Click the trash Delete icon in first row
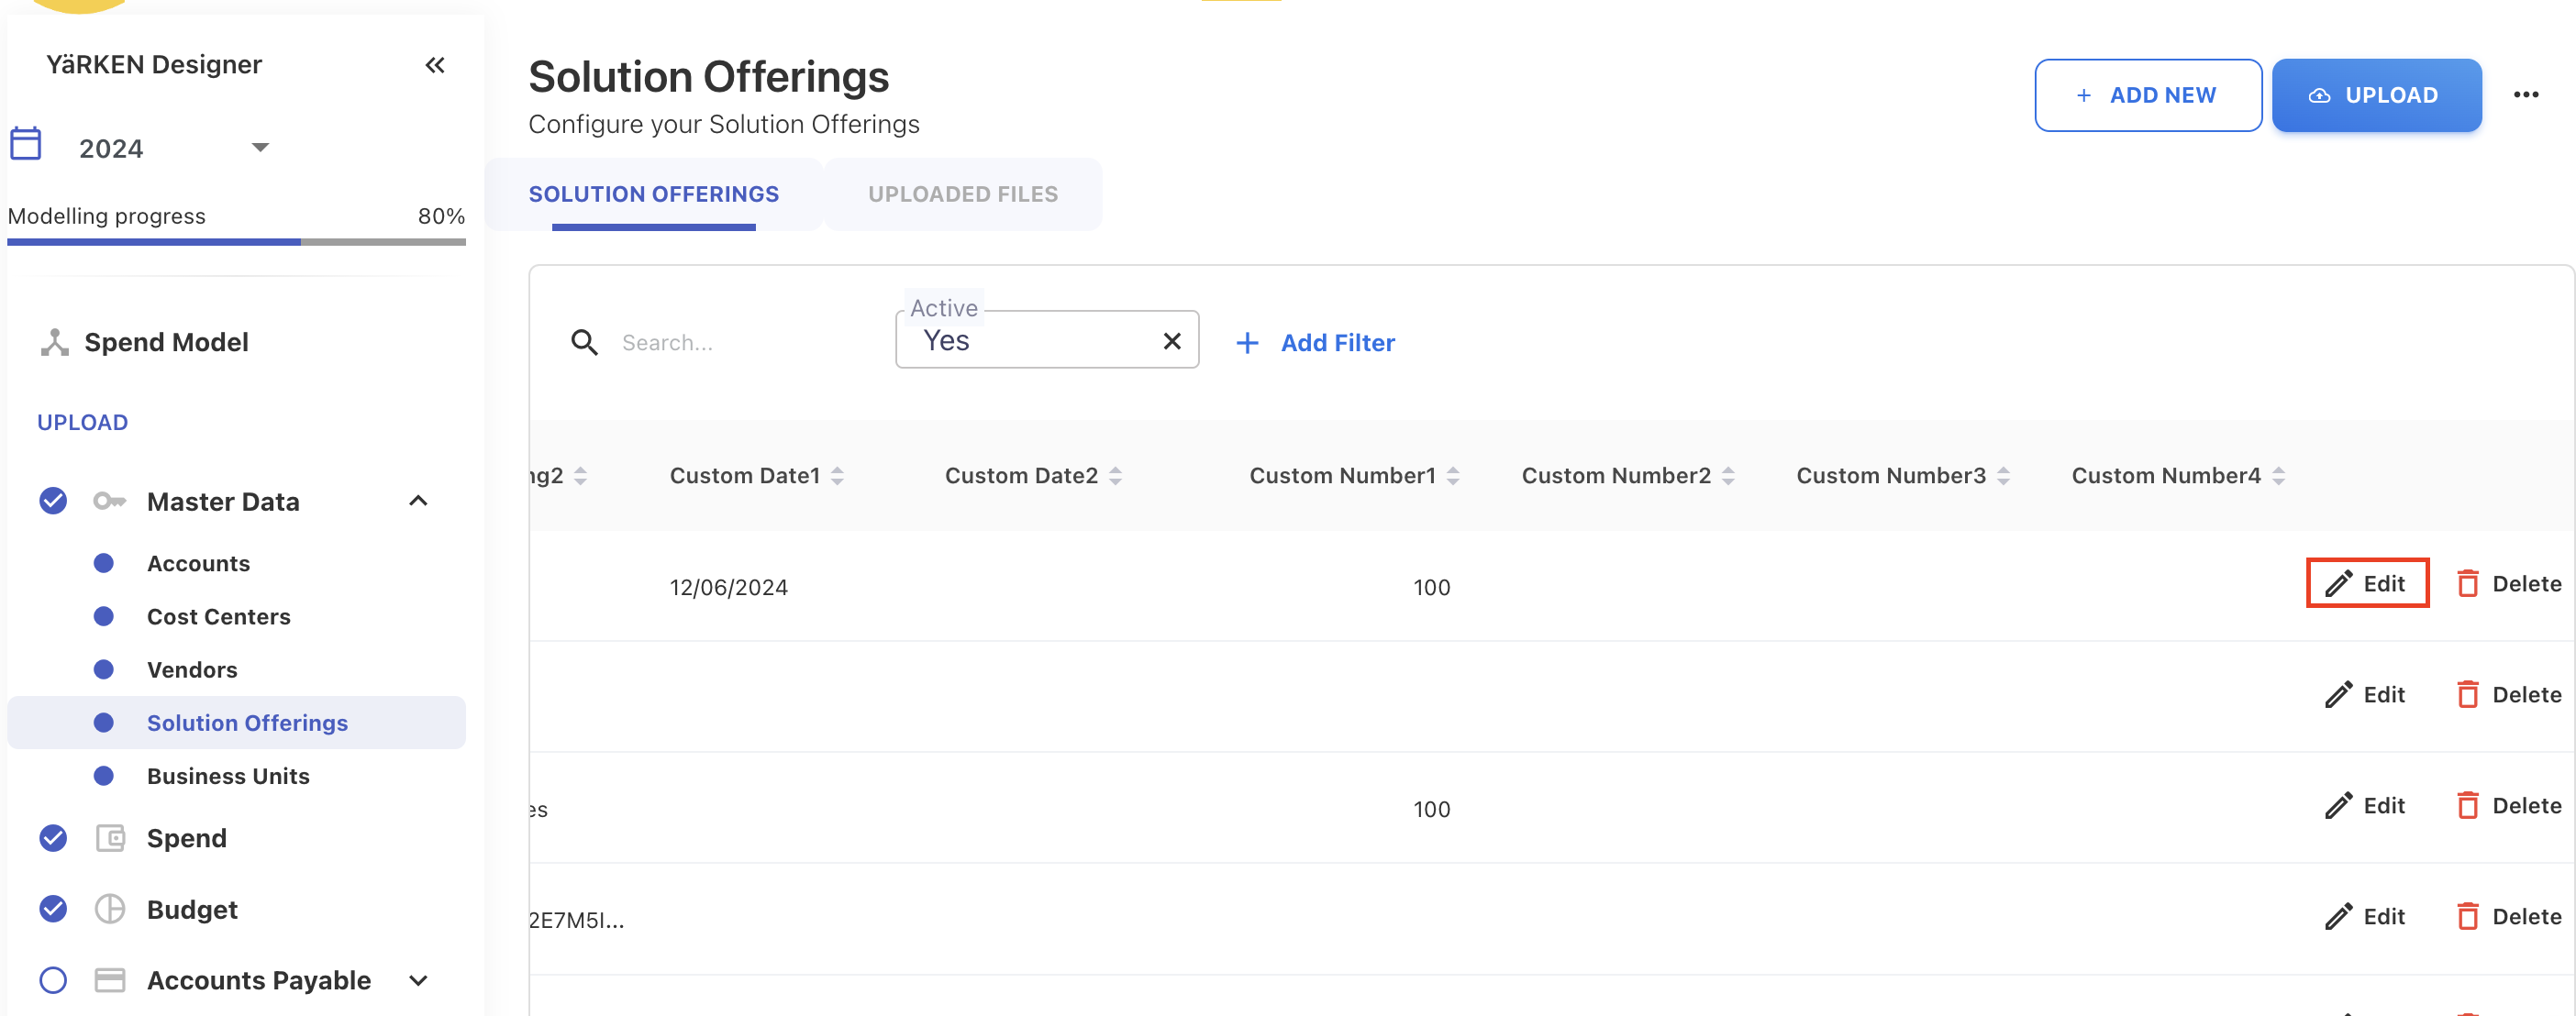This screenshot has height=1016, width=2576. tap(2467, 584)
